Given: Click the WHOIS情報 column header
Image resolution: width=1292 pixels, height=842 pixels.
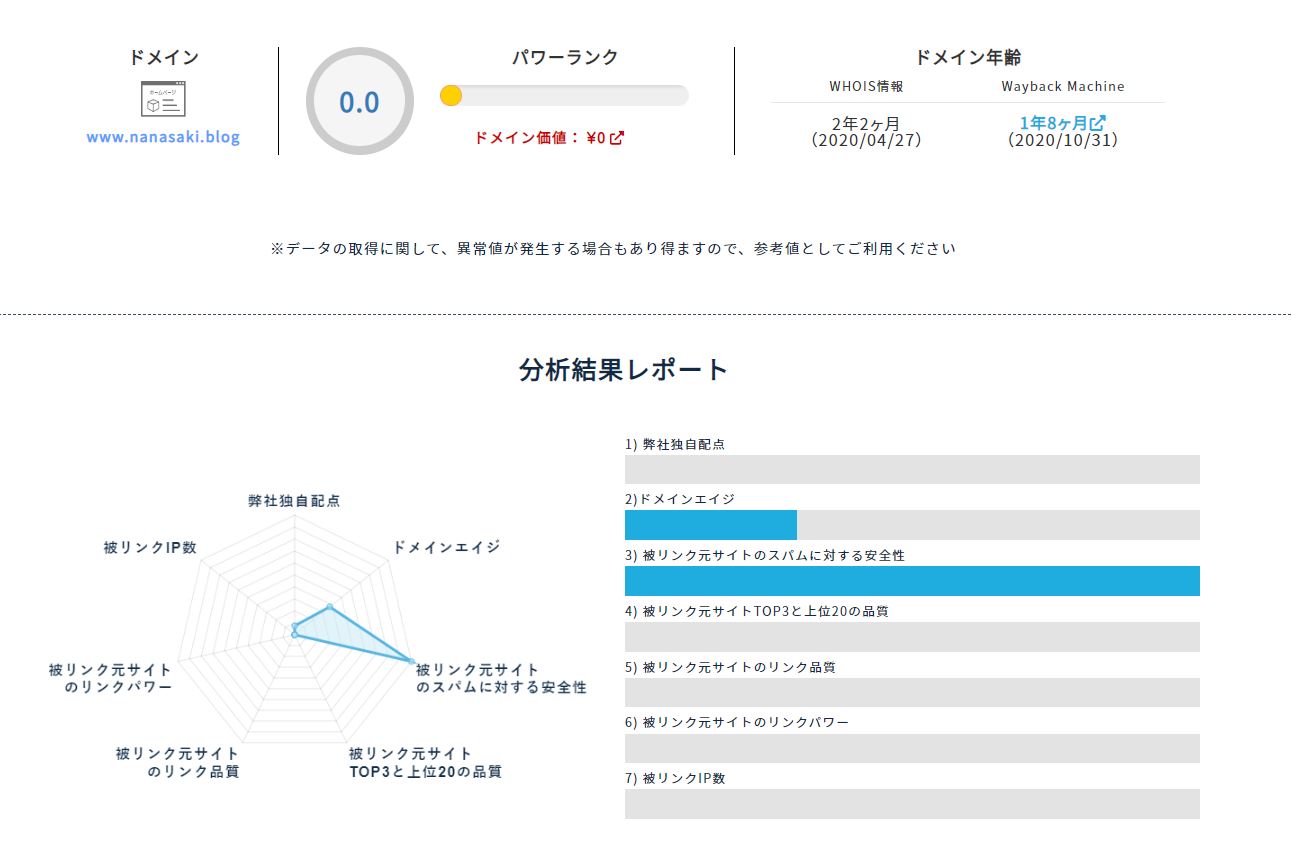Looking at the screenshot, I should click(x=866, y=86).
